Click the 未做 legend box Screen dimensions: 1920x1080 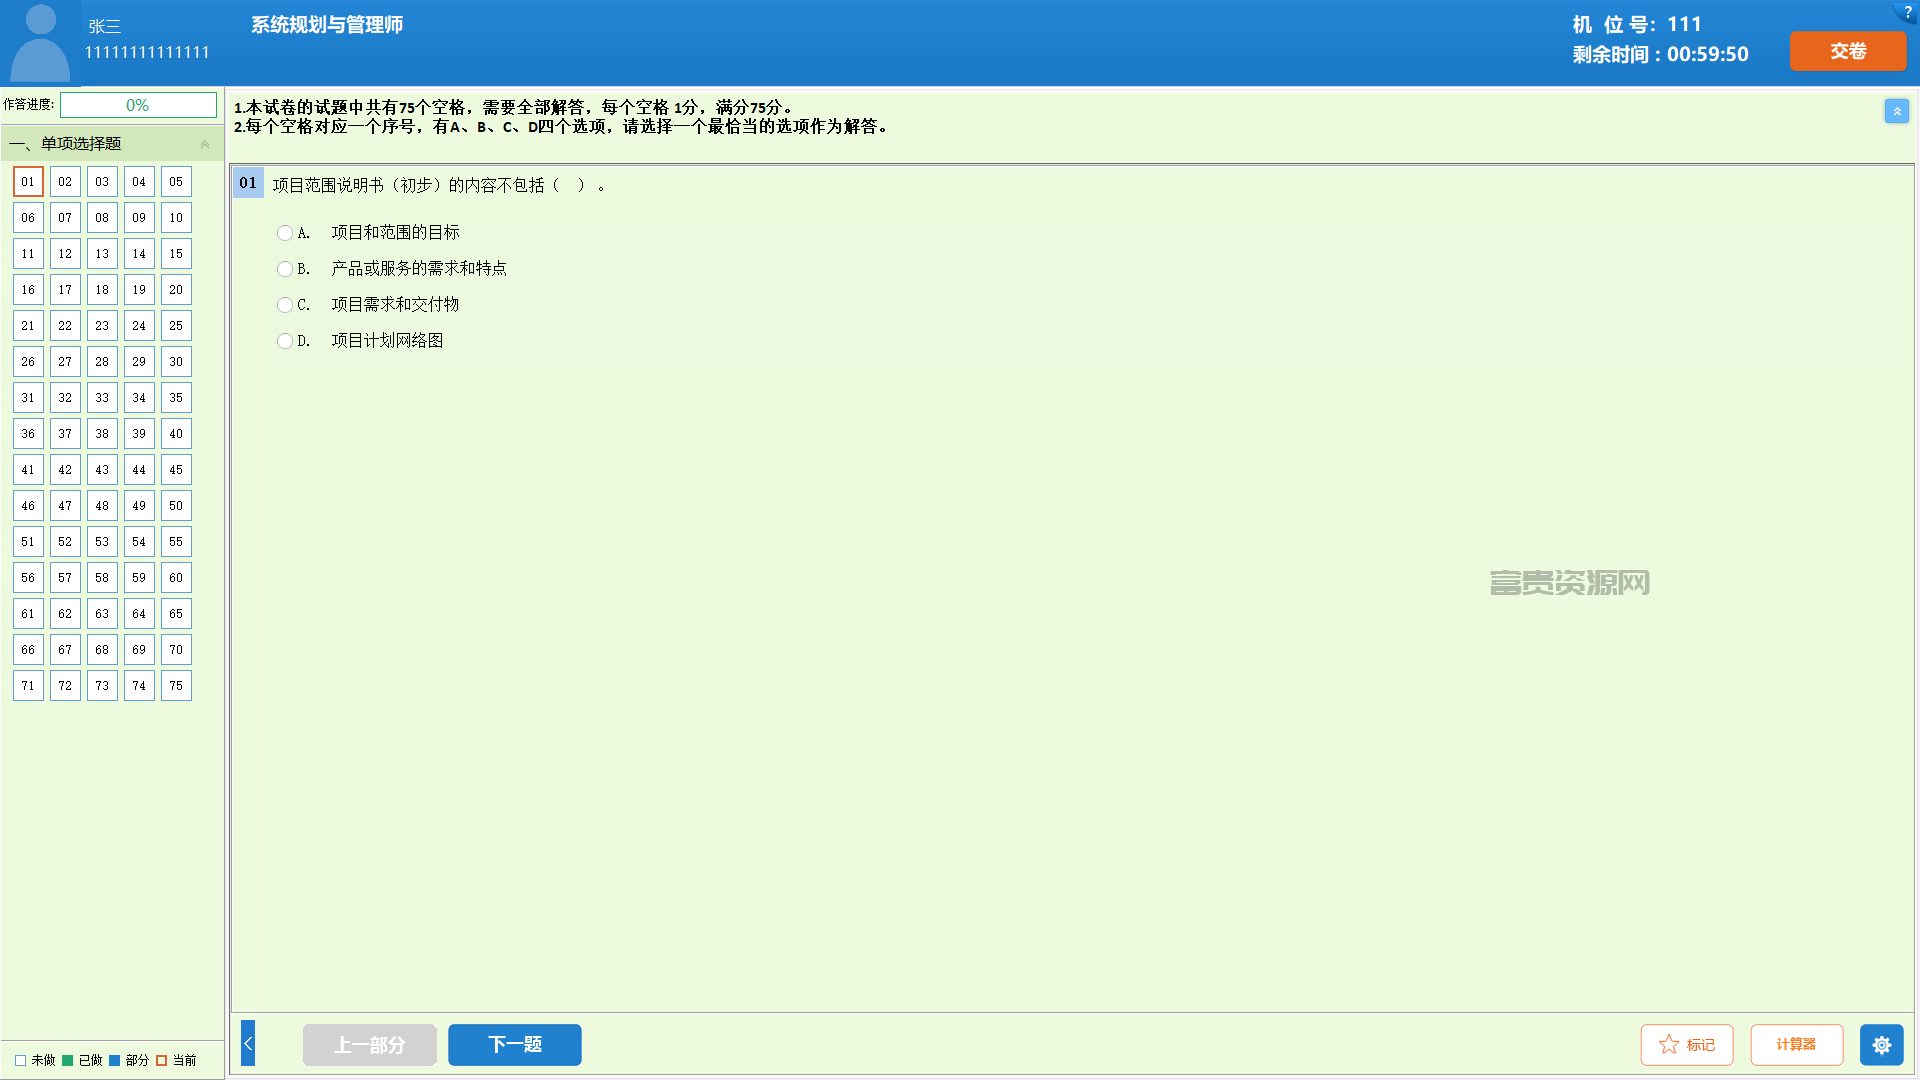(20, 1061)
